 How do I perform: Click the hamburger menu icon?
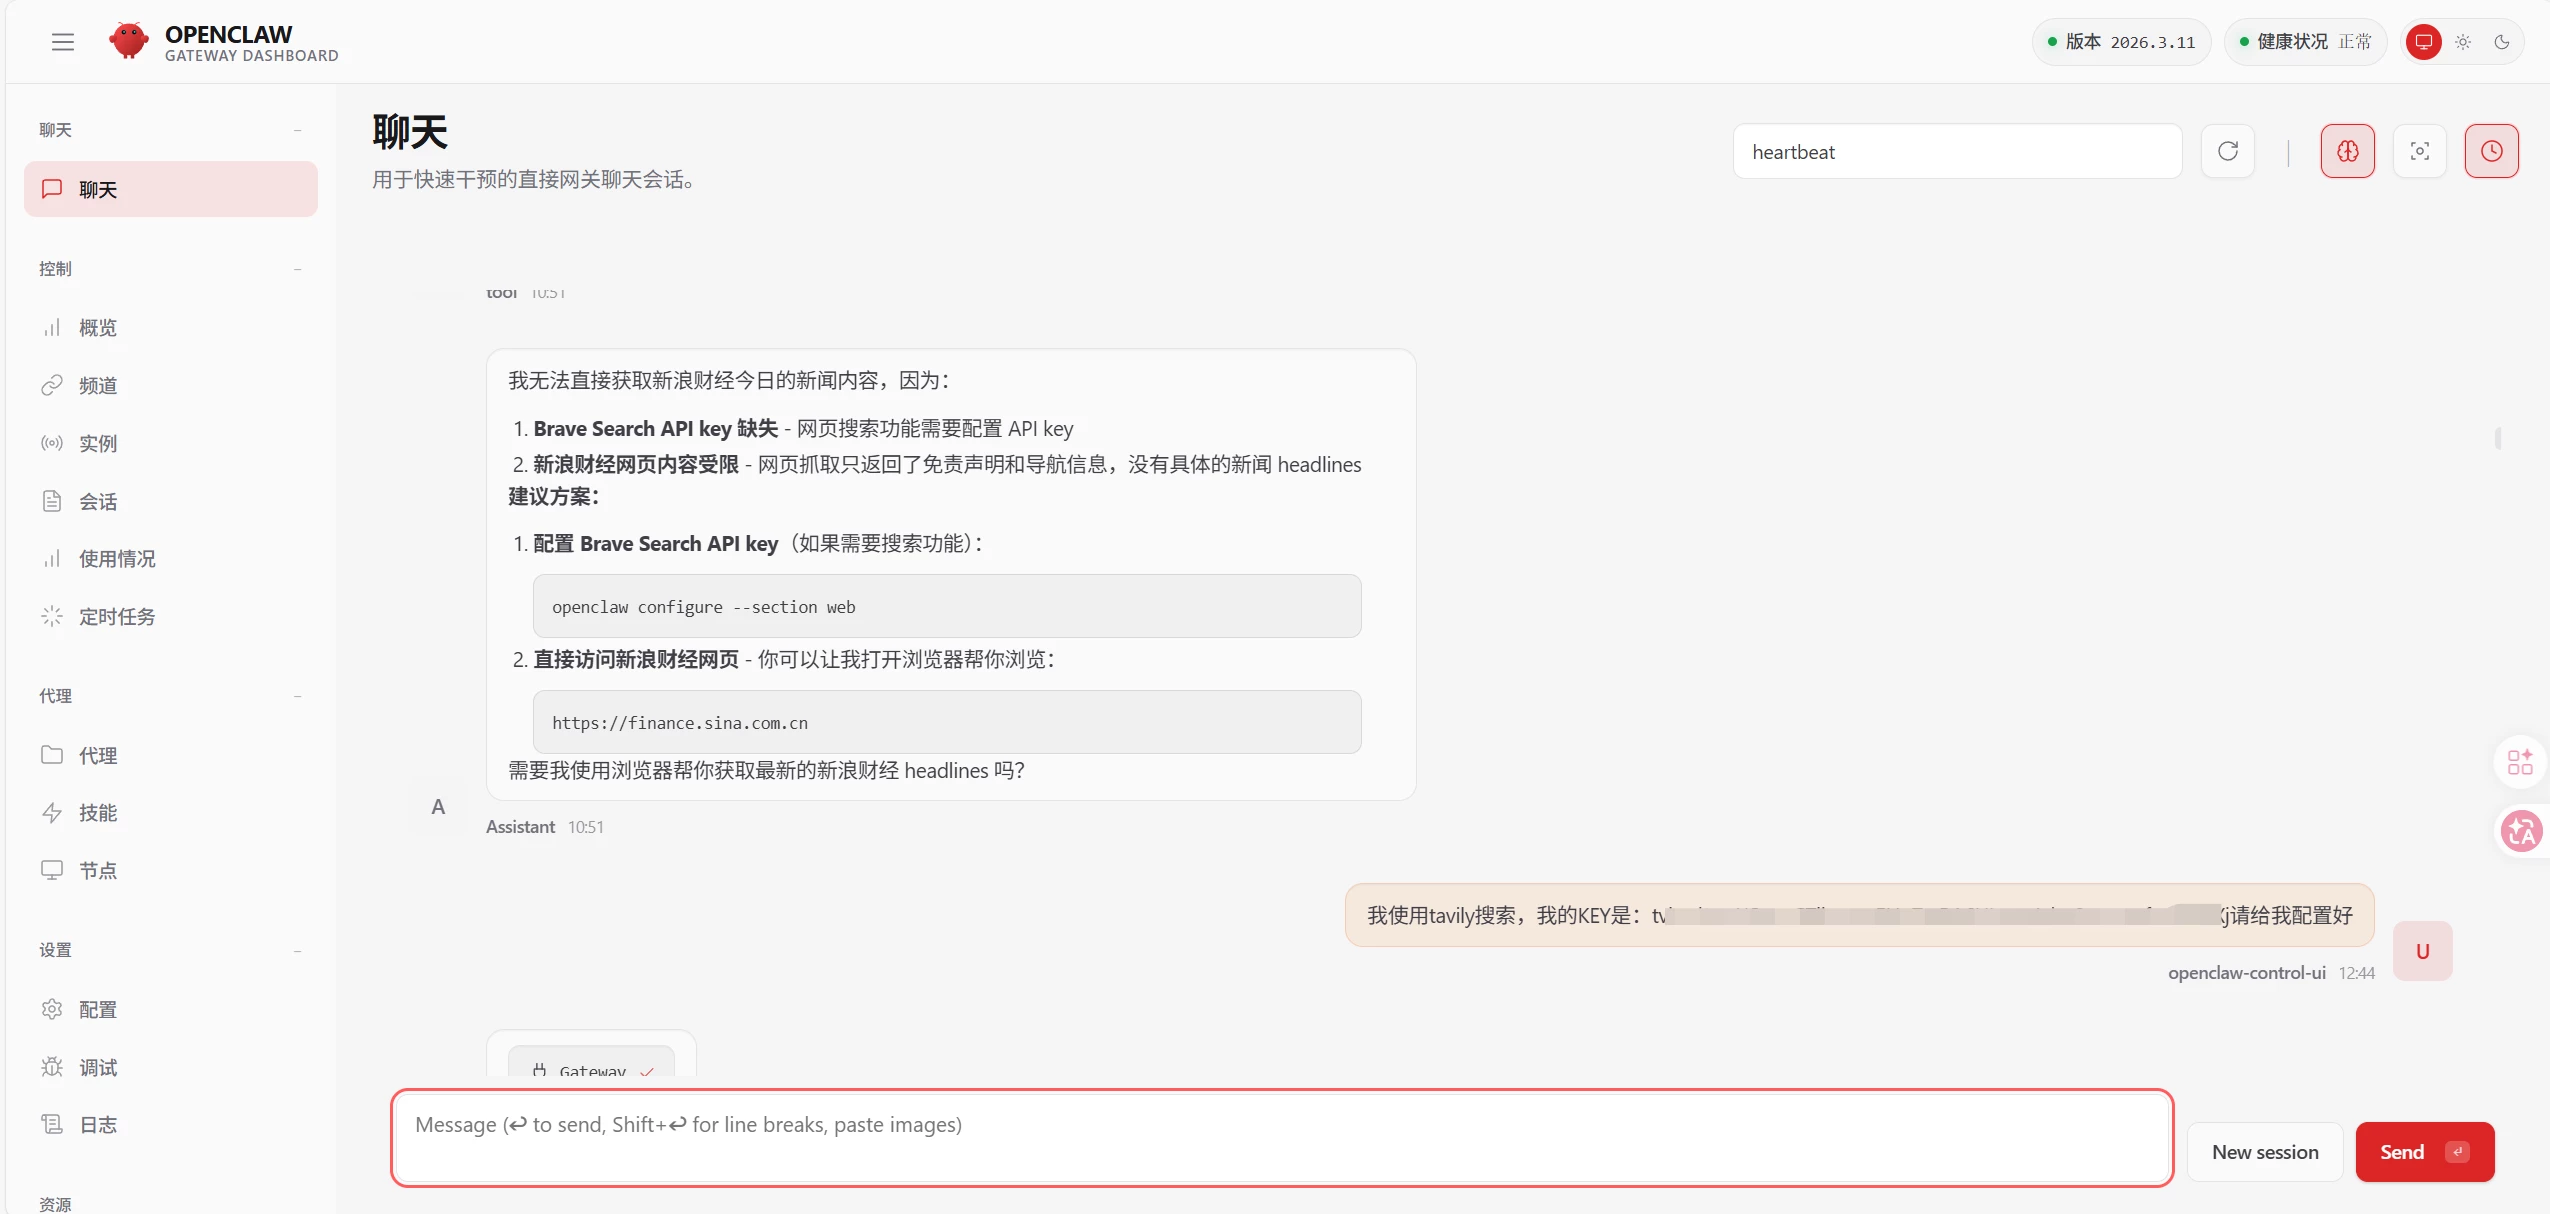tap(63, 42)
